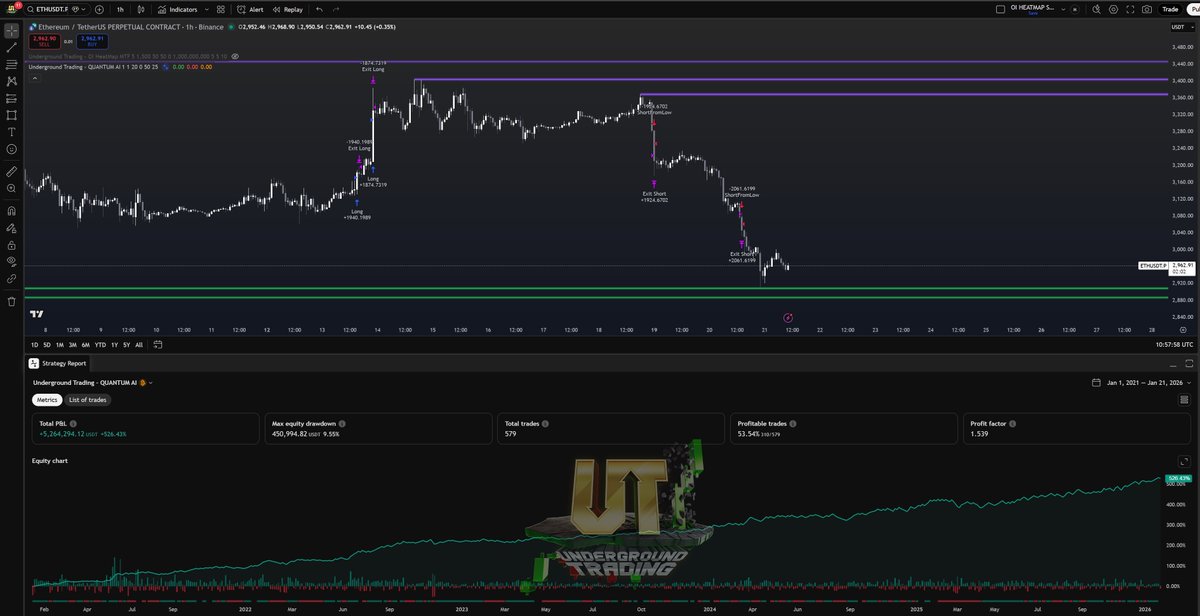Lock all drawing tools

click(x=11, y=244)
